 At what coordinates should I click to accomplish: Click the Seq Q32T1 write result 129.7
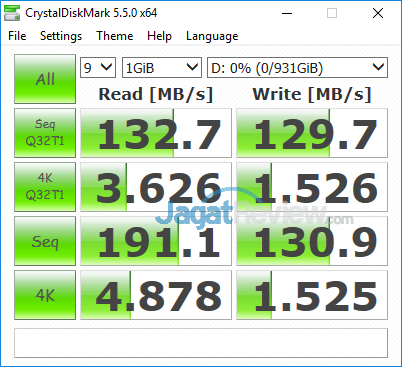click(312, 133)
